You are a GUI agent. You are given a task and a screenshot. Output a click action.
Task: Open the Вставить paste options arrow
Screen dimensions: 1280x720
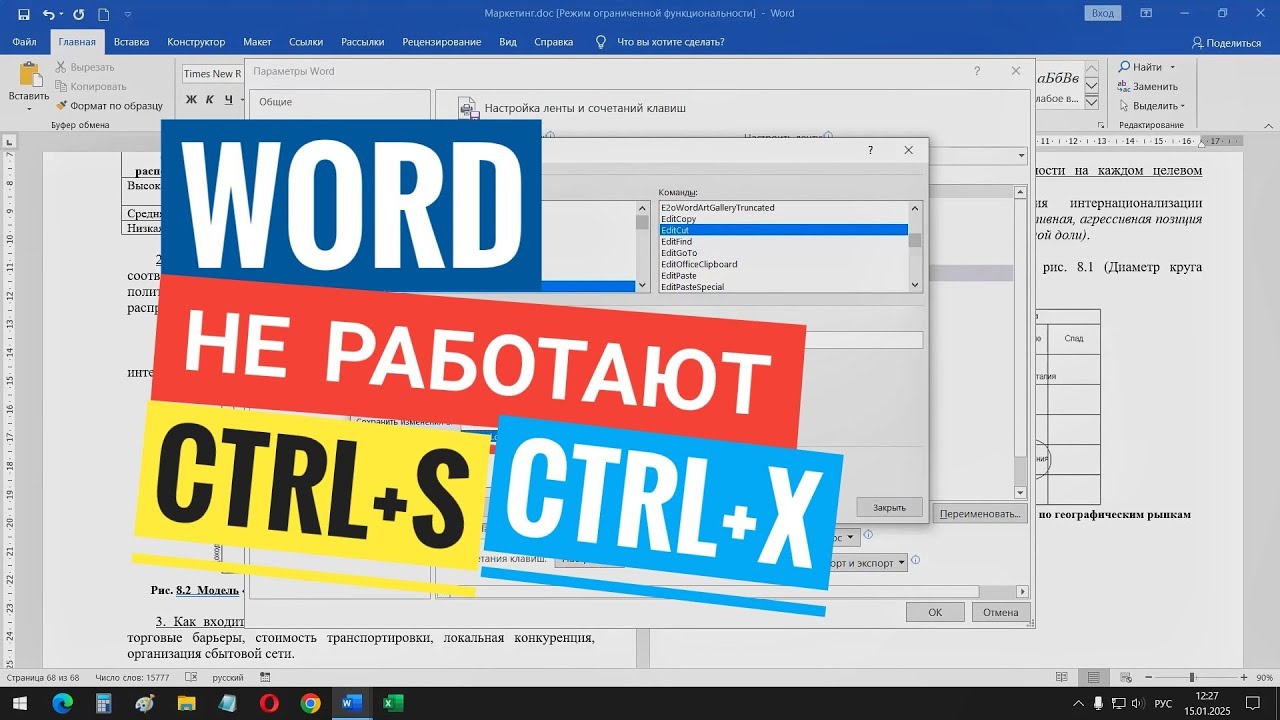[29, 107]
